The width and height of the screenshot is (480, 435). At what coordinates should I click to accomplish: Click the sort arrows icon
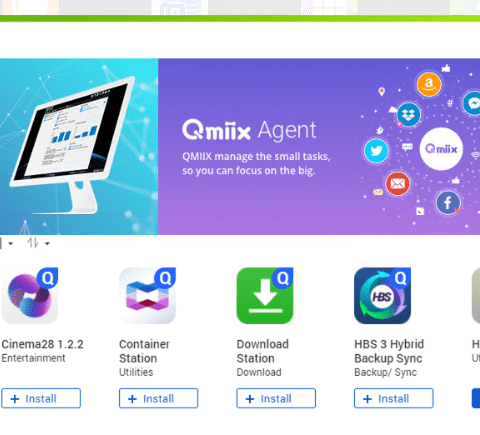coord(33,243)
